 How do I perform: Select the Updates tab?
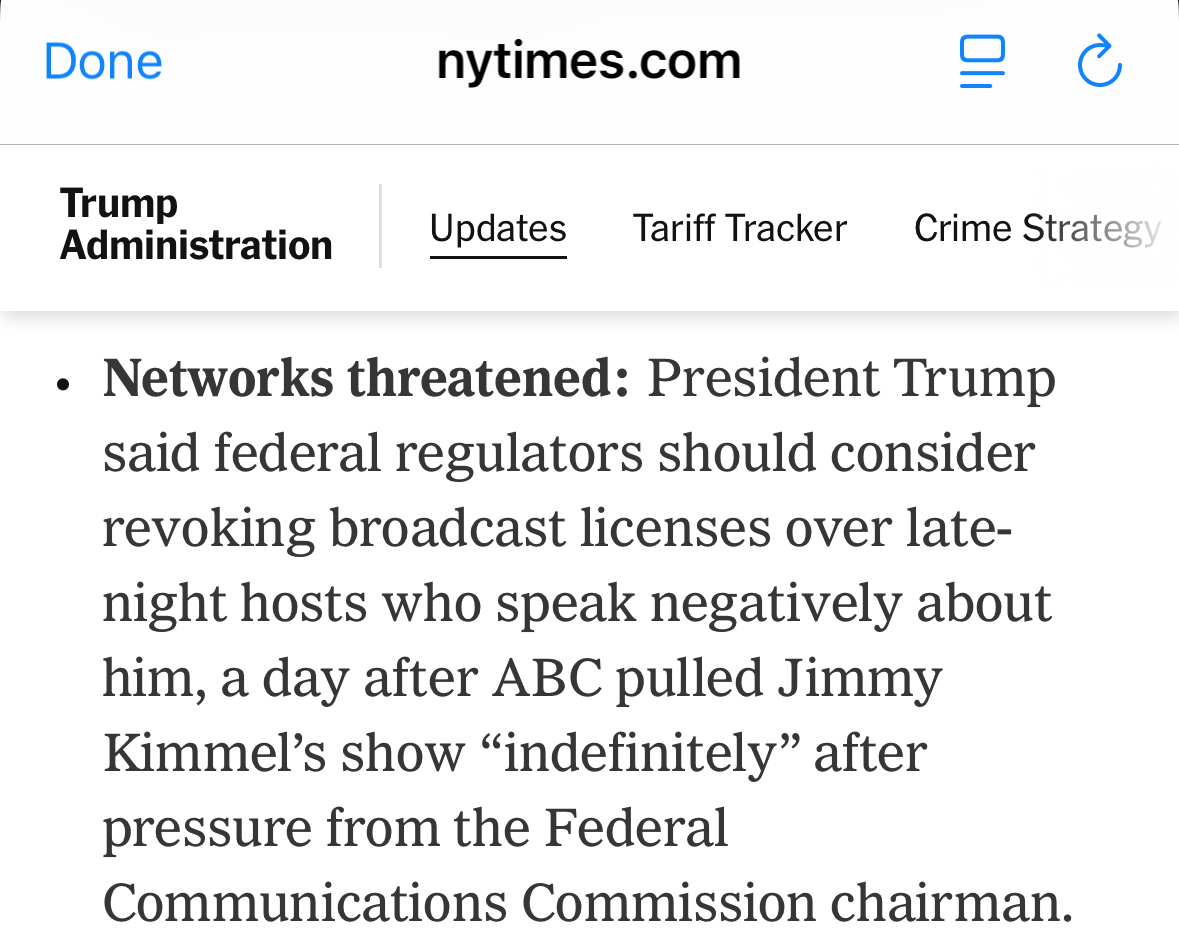point(498,229)
